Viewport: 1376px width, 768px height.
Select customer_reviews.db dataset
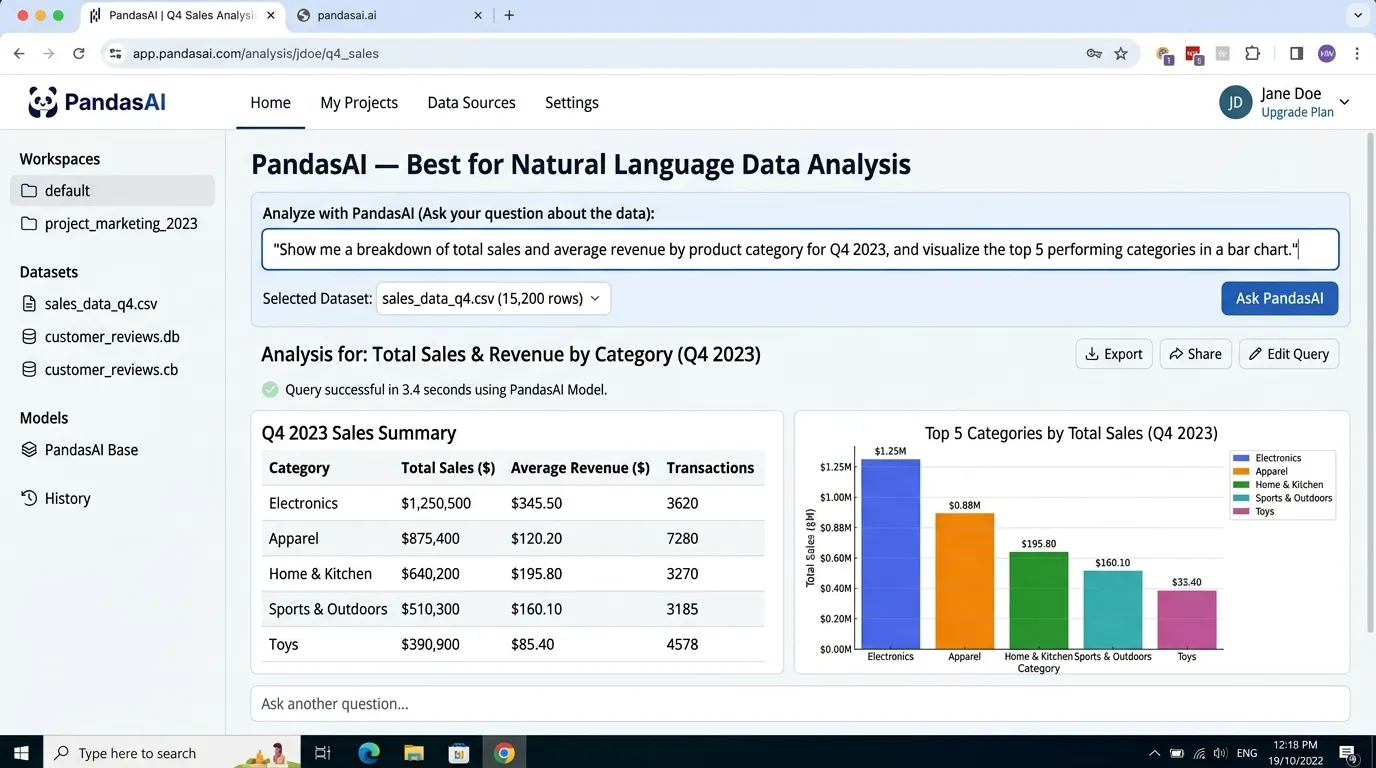point(101,337)
